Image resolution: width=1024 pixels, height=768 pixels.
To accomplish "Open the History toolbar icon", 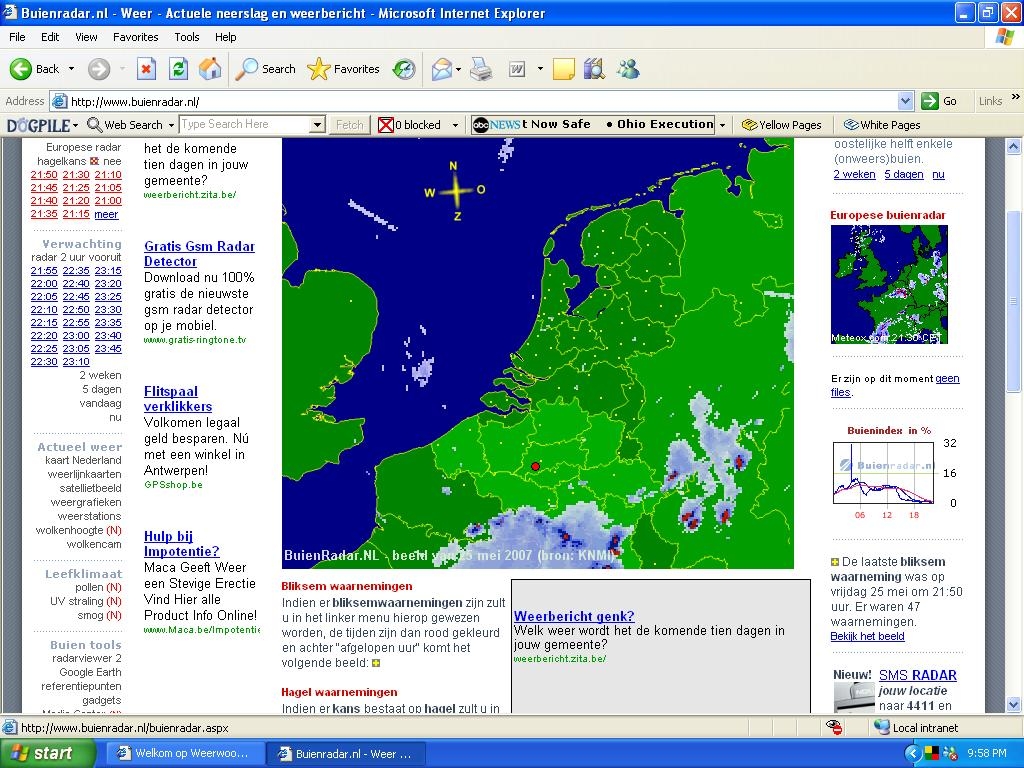I will pyautogui.click(x=404, y=69).
